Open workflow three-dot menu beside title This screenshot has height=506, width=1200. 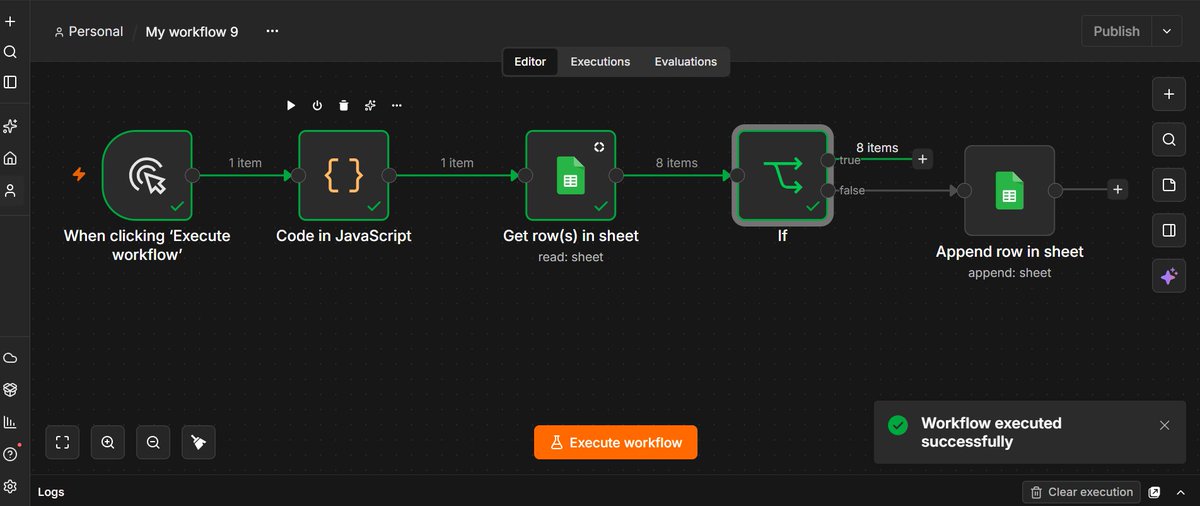(x=272, y=31)
